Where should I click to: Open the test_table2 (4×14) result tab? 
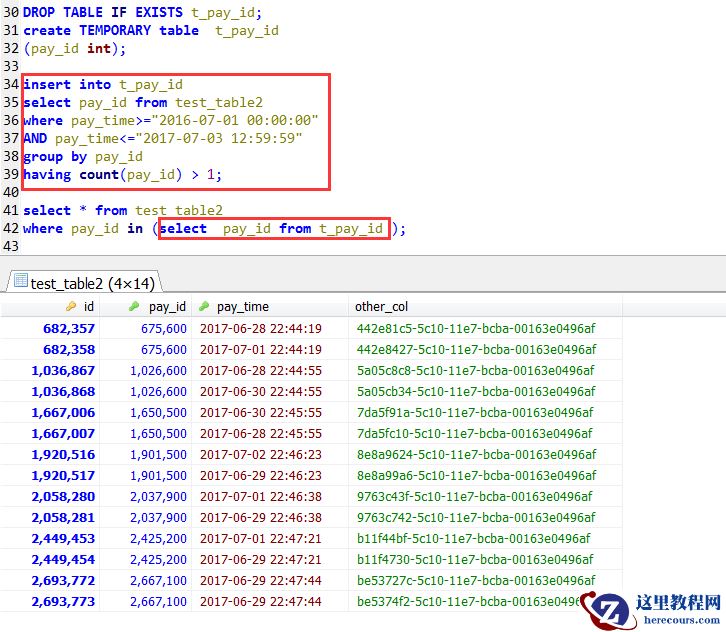[85, 282]
